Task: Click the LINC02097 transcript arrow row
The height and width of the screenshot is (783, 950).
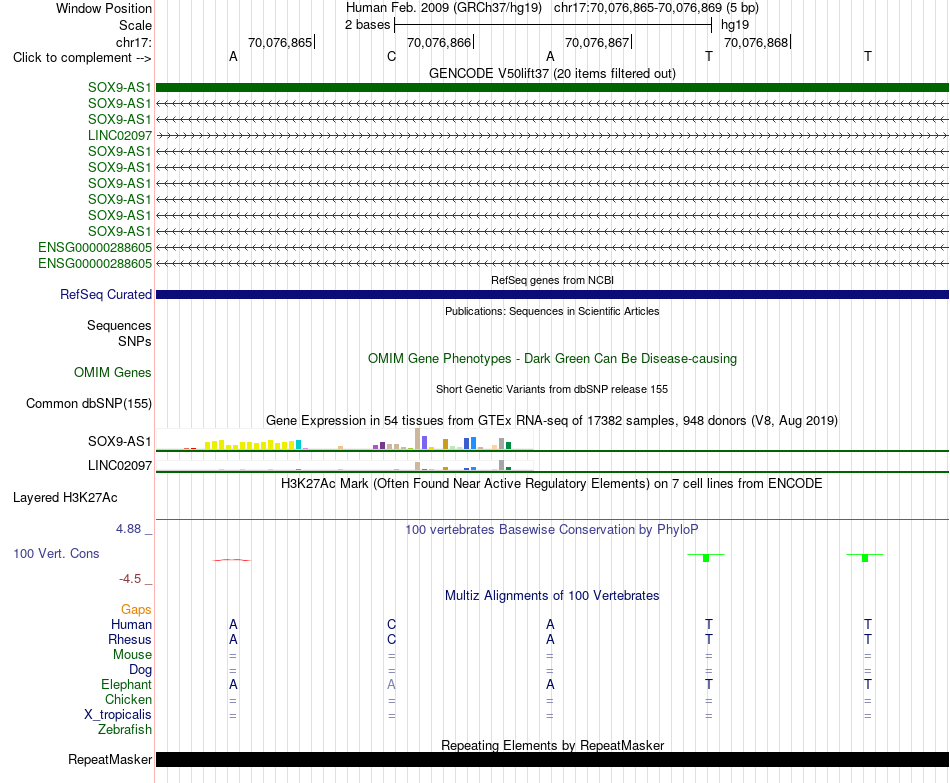Action: [552, 135]
